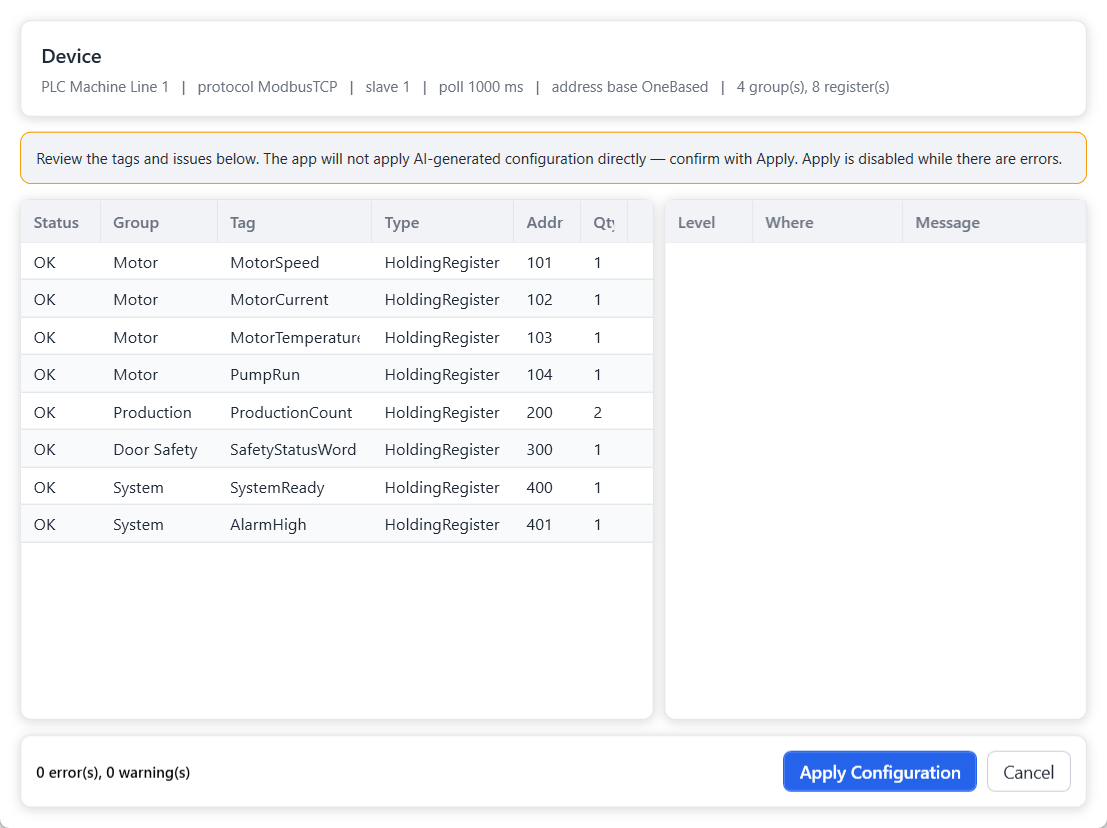The image size is (1107, 828).
Task: Click the poll 1000 ms text
Action: click(x=481, y=87)
